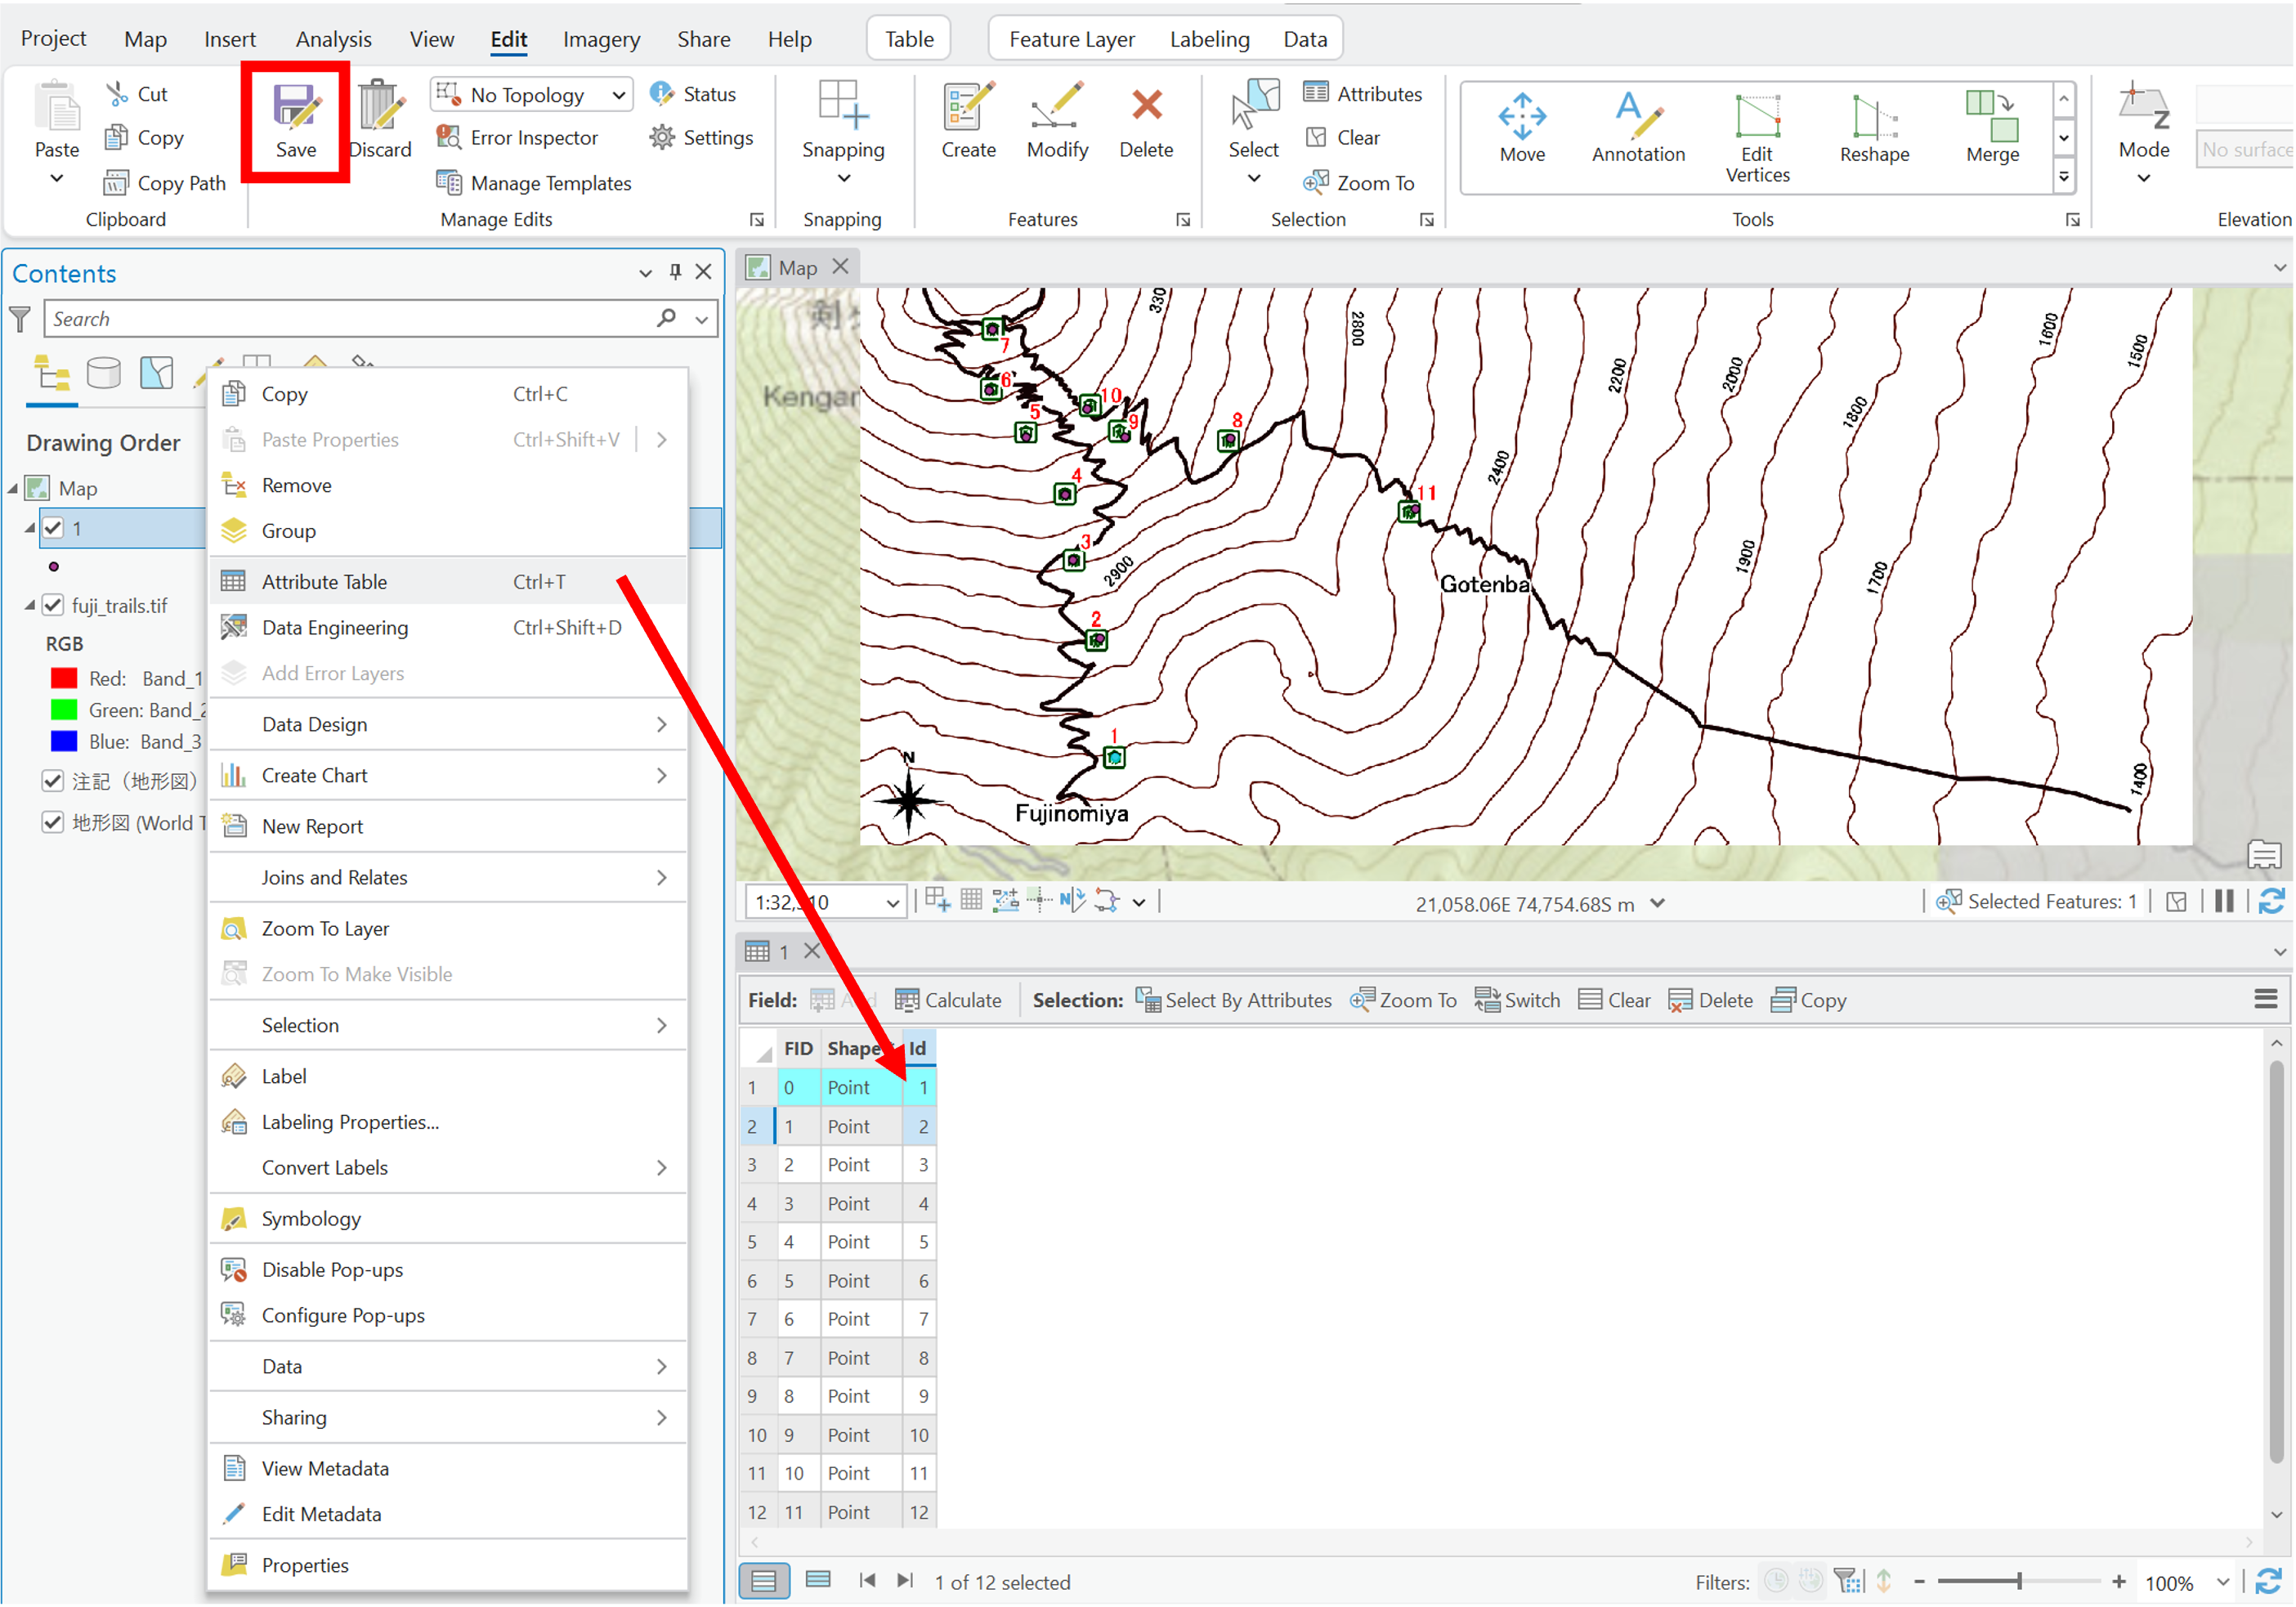Click Copy in the table toolbar
2296x1607 pixels.
[x=1808, y=1000]
